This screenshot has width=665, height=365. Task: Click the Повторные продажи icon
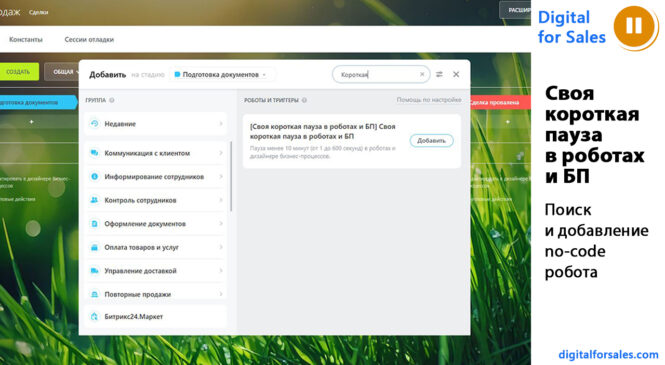coord(94,294)
